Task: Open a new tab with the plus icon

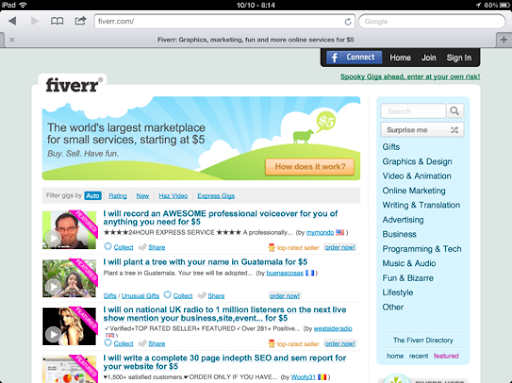Action: click(504, 40)
